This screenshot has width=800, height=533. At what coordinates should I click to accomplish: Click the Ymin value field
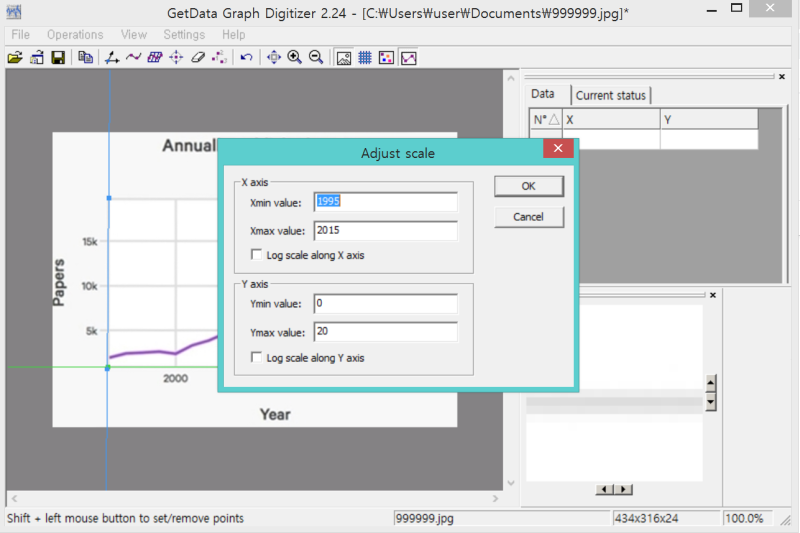pyautogui.click(x=386, y=303)
